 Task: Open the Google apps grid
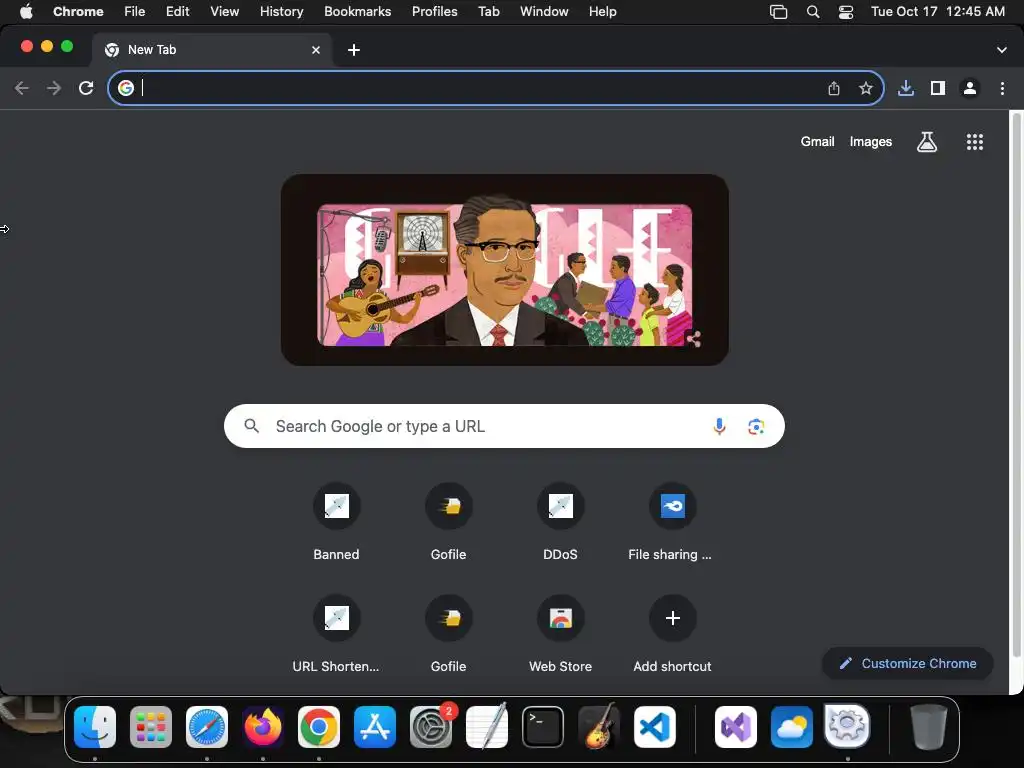click(x=975, y=142)
